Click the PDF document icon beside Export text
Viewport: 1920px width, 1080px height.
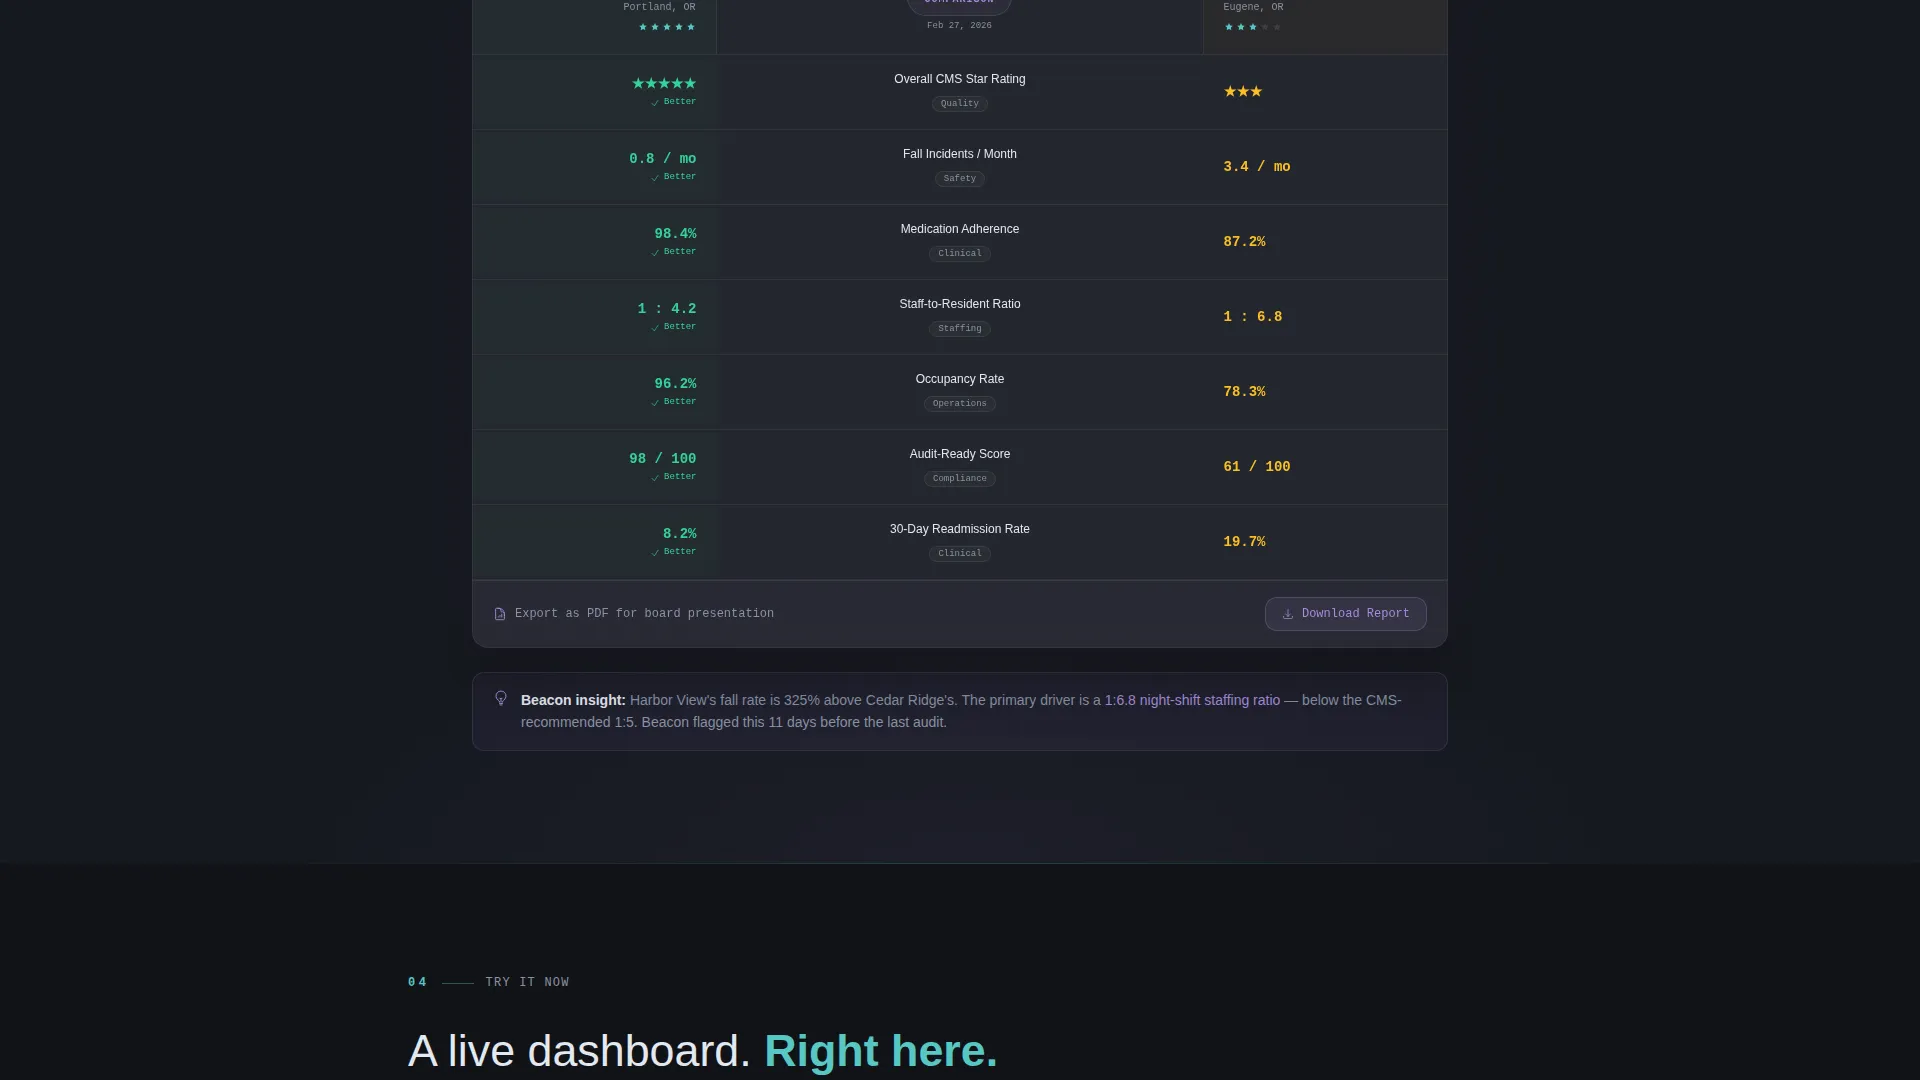coord(500,614)
